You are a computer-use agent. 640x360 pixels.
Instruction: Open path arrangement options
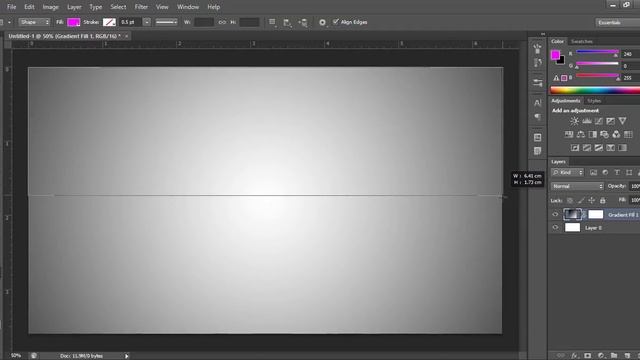(303, 22)
